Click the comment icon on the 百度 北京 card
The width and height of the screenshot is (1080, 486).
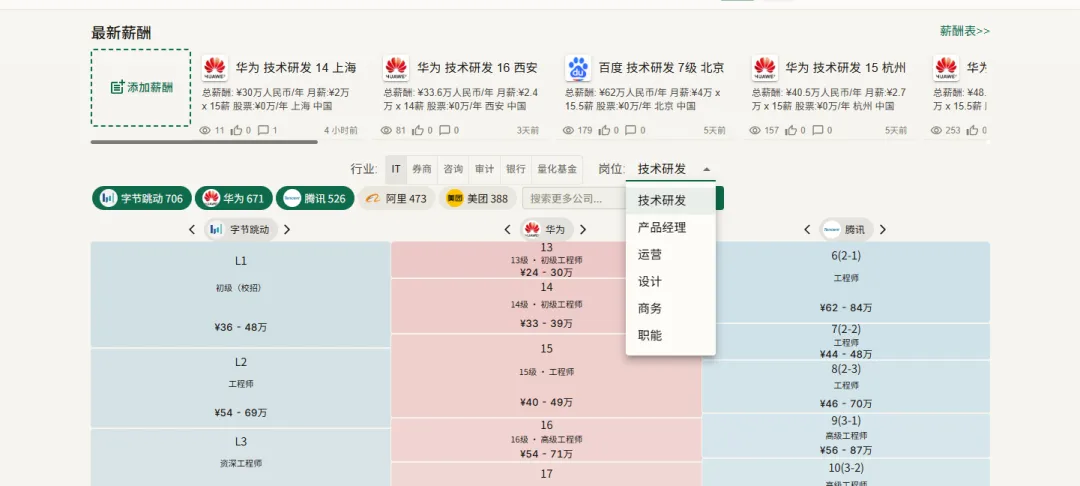631,130
